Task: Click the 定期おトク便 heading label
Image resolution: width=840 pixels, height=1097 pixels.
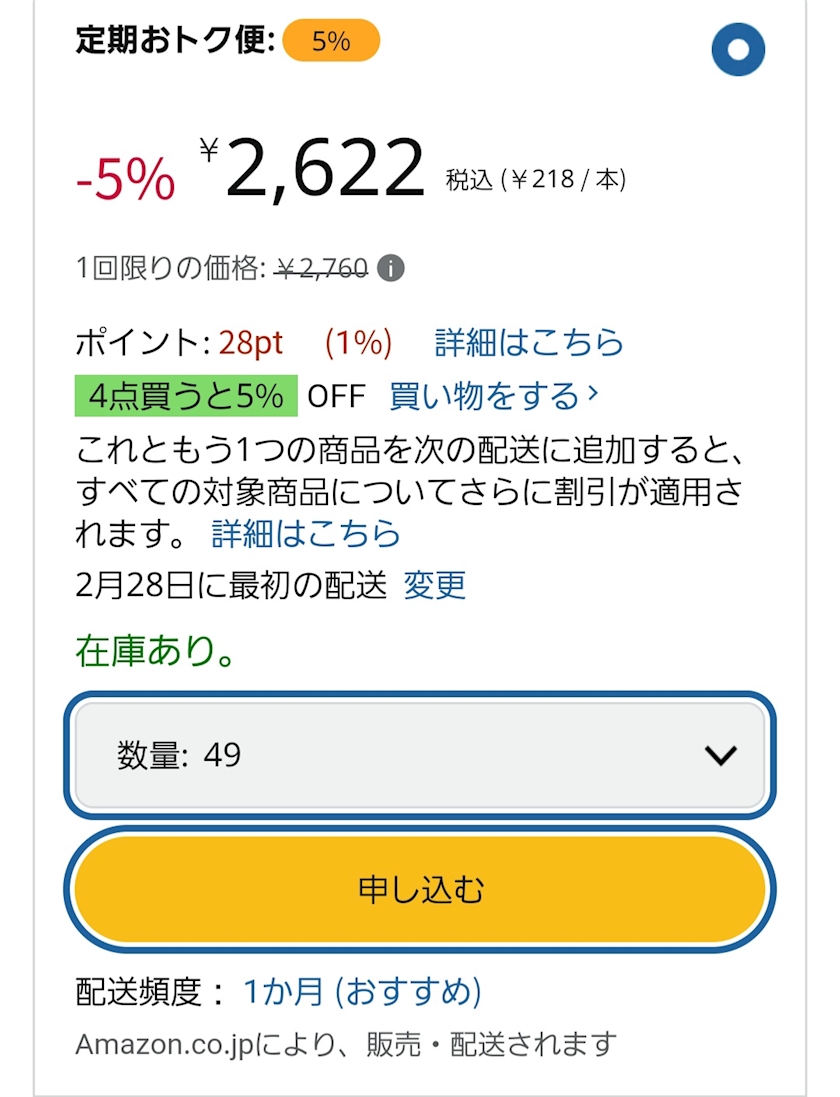Action: click(175, 42)
